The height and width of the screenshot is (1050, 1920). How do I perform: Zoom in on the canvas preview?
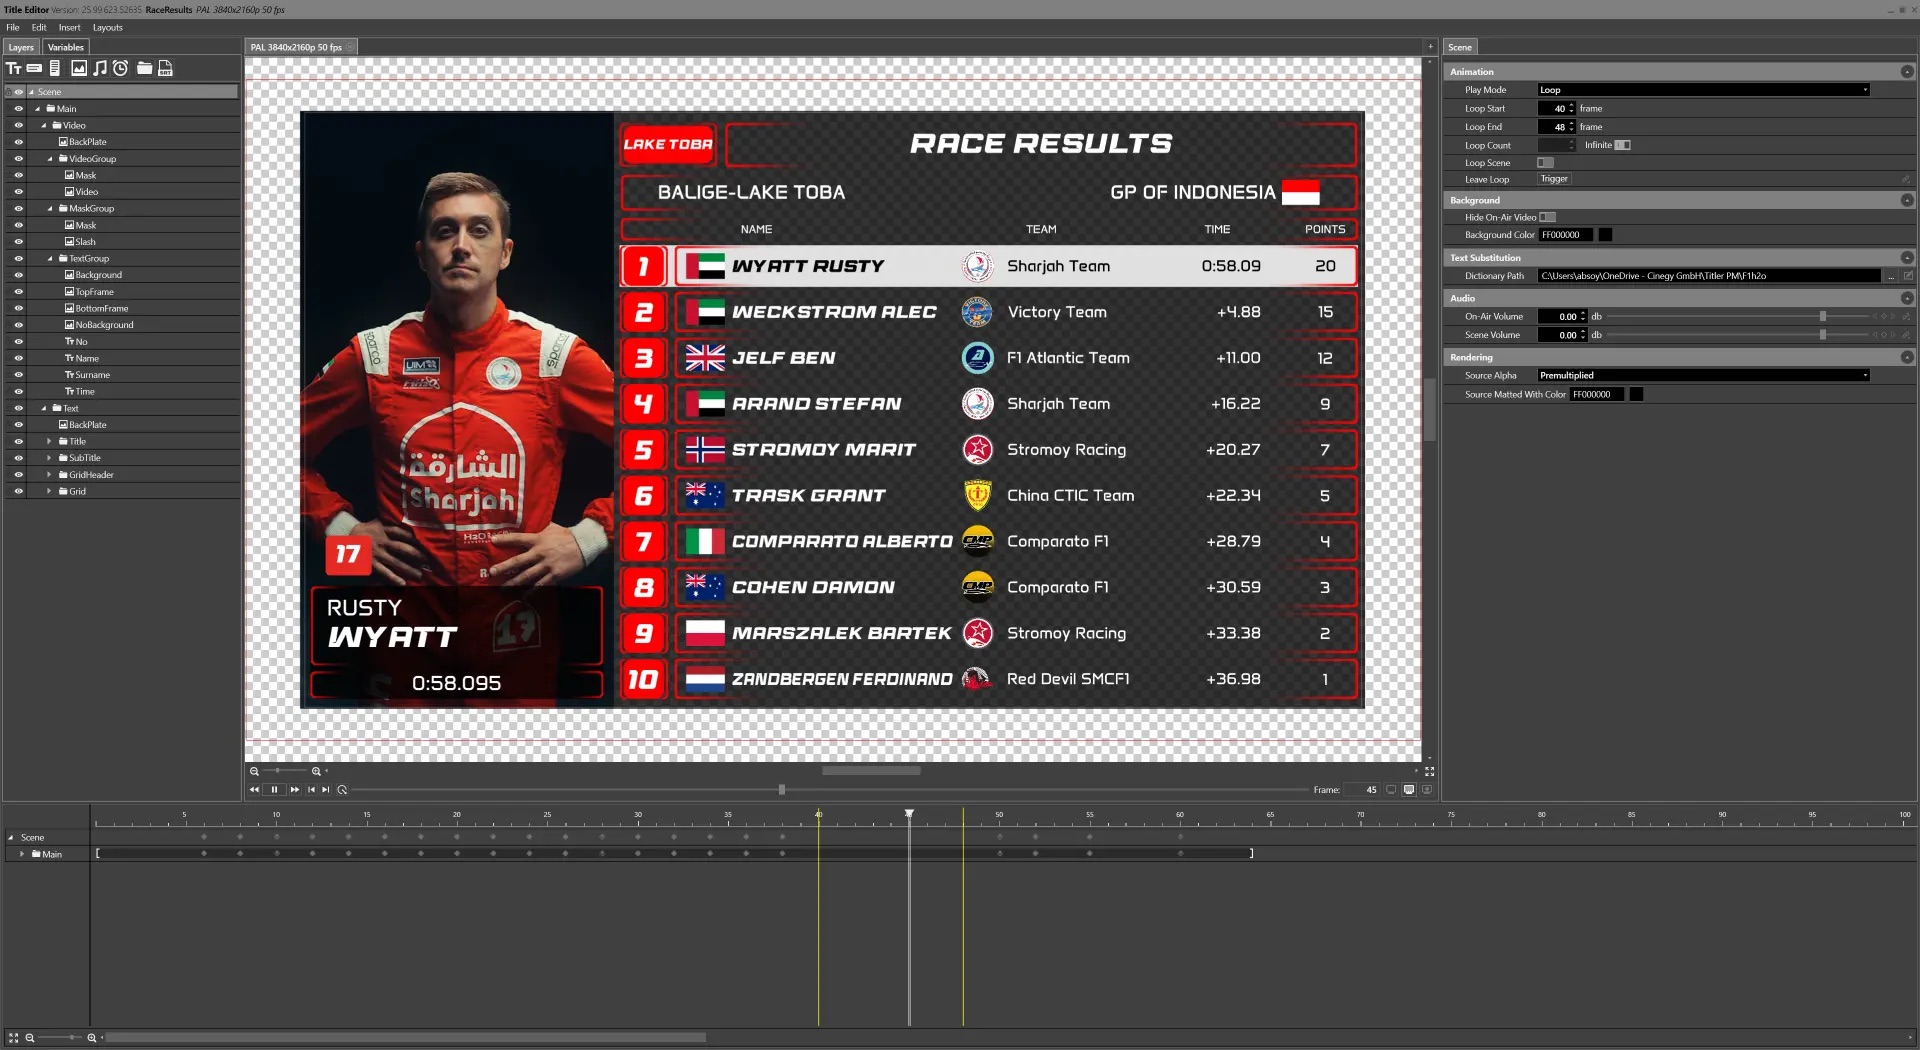click(316, 771)
